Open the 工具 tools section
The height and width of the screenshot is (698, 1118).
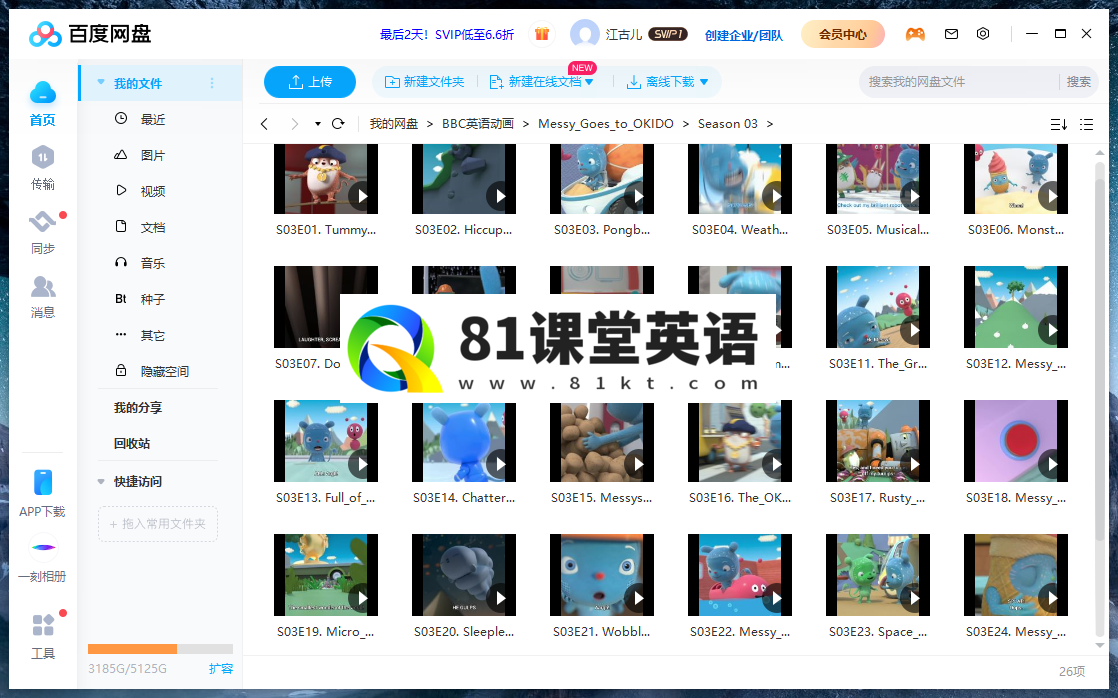(x=43, y=636)
